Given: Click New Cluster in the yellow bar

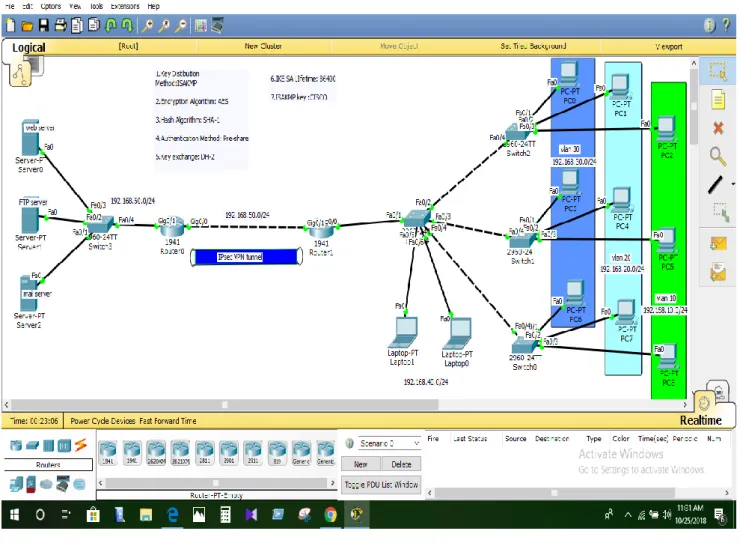Looking at the screenshot, I should (263, 46).
